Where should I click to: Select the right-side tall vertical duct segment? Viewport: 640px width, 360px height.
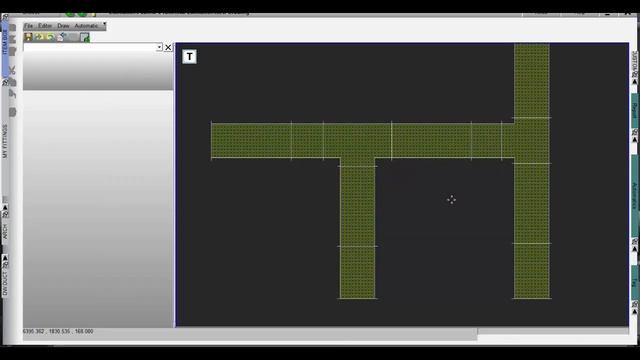pos(531,203)
